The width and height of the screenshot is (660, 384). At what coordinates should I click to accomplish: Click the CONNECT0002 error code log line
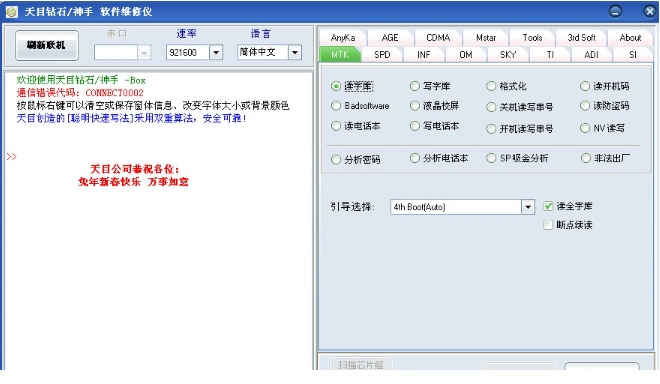pyautogui.click(x=80, y=93)
